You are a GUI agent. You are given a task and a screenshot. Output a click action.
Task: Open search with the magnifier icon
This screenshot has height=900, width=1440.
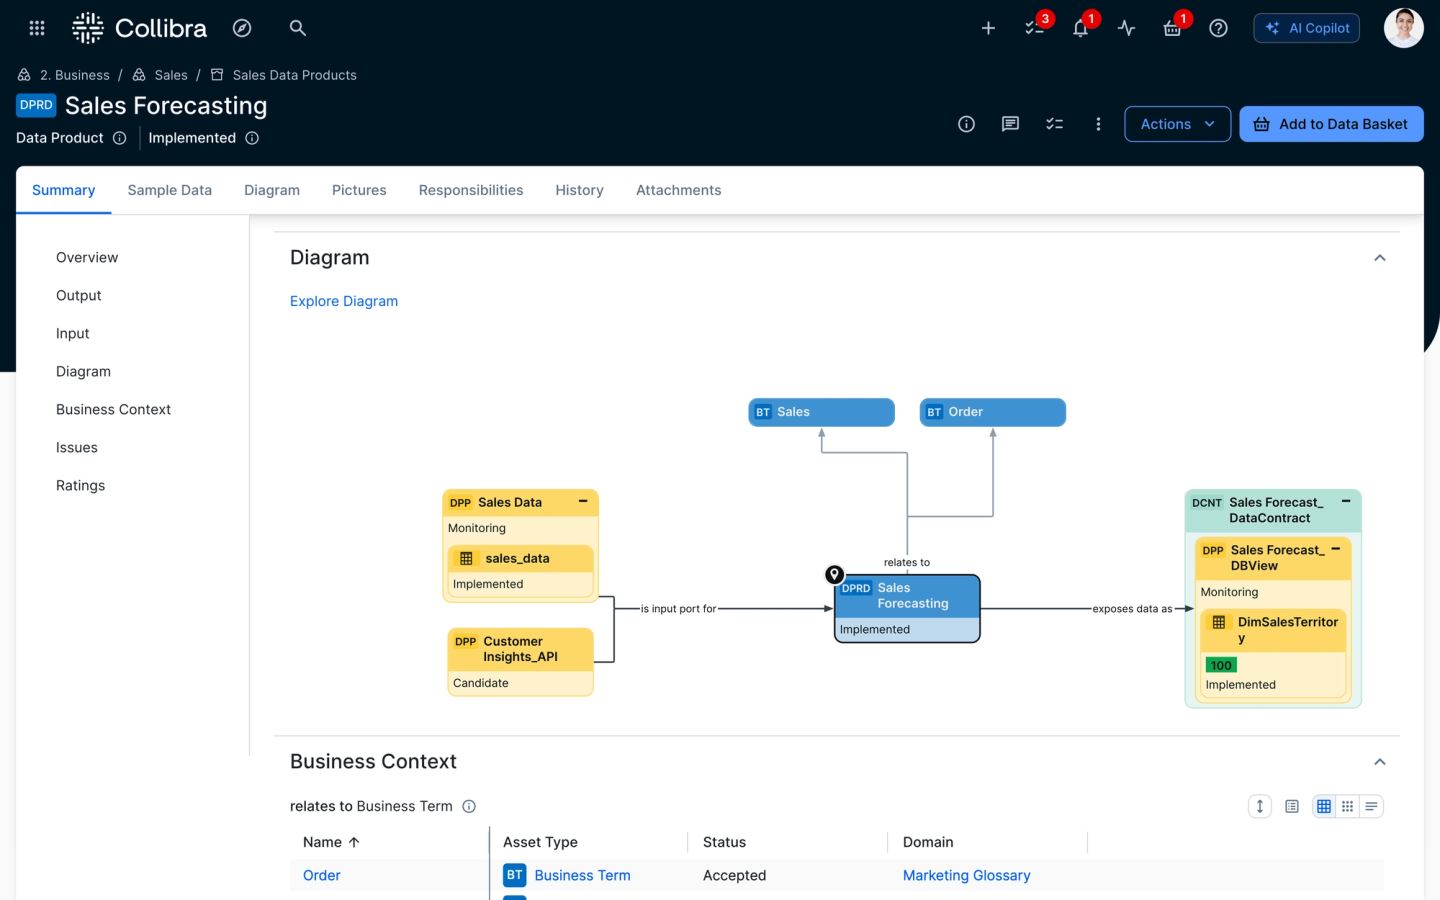[x=297, y=28]
